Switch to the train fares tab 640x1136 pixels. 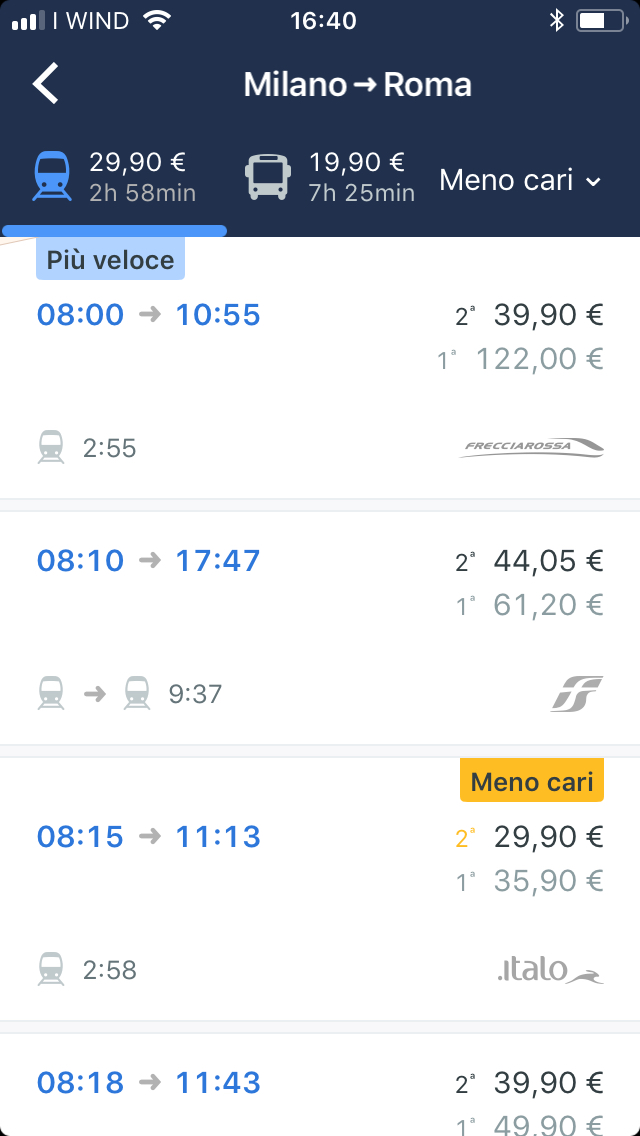coord(110,173)
